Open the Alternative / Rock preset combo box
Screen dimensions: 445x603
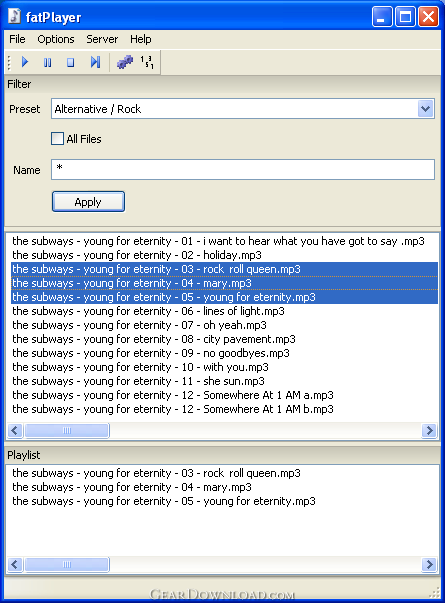click(x=243, y=109)
